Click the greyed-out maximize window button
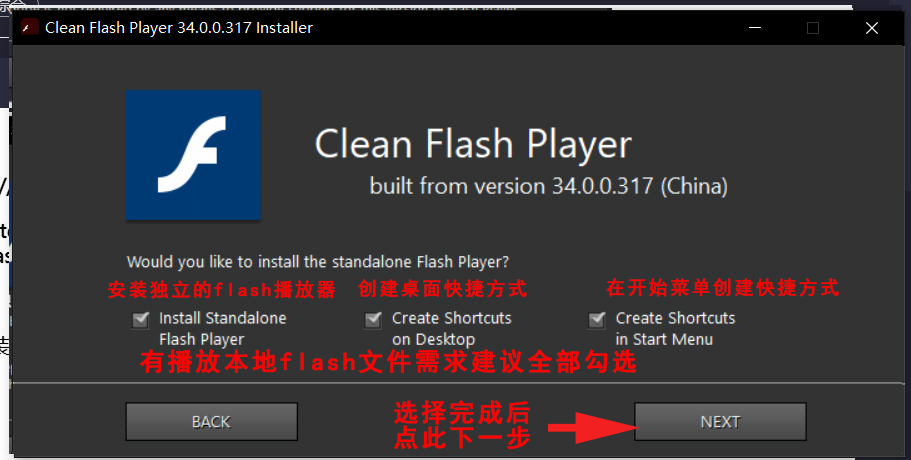This screenshot has height=460, width=911. (813, 28)
